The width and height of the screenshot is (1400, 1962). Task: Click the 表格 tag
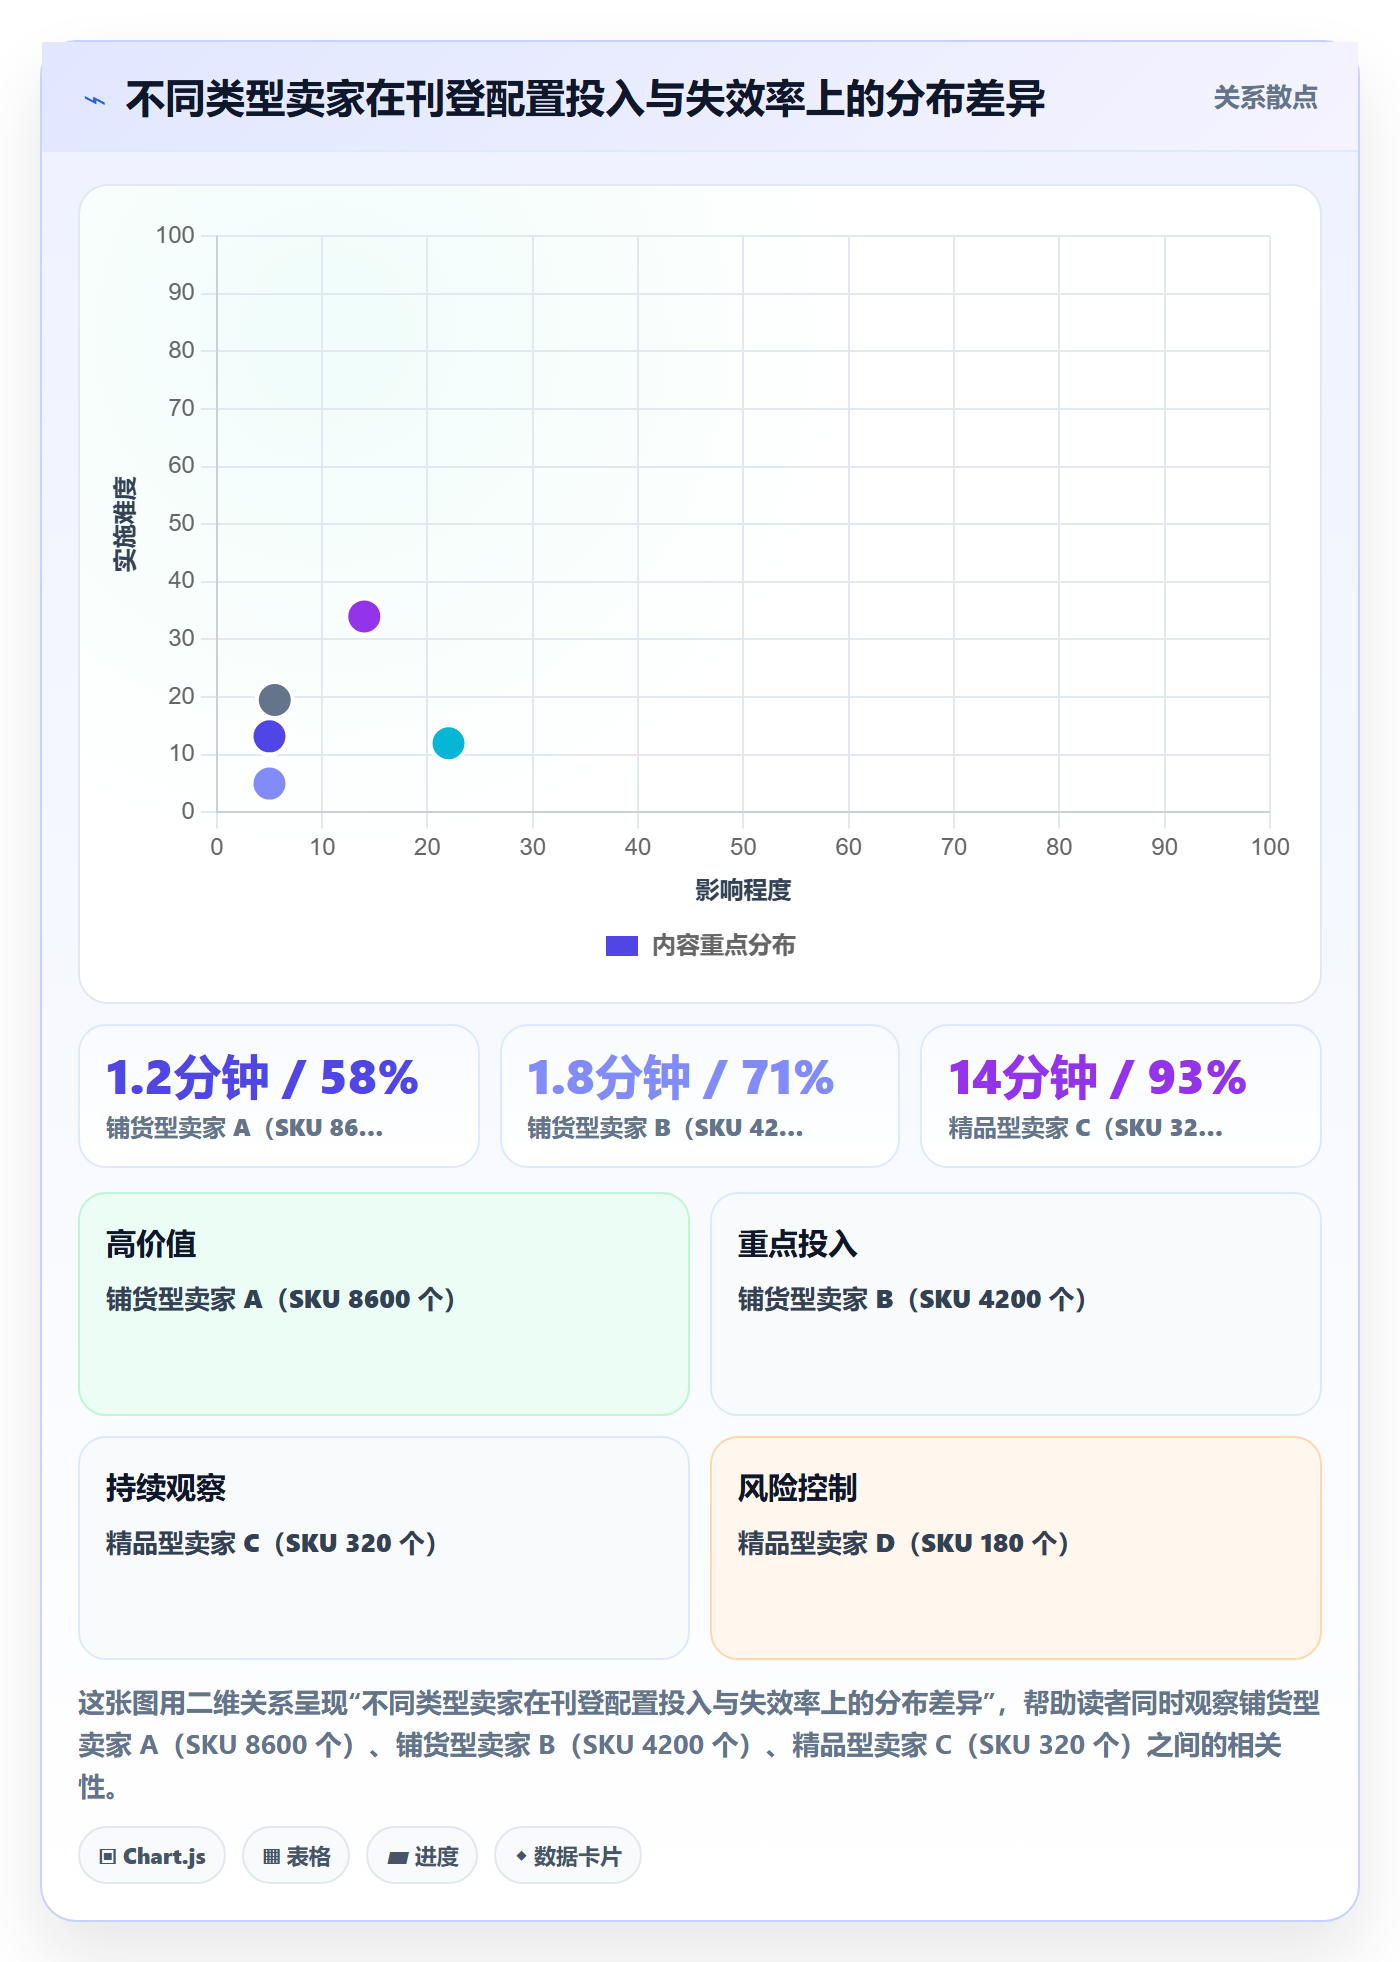tap(296, 1856)
